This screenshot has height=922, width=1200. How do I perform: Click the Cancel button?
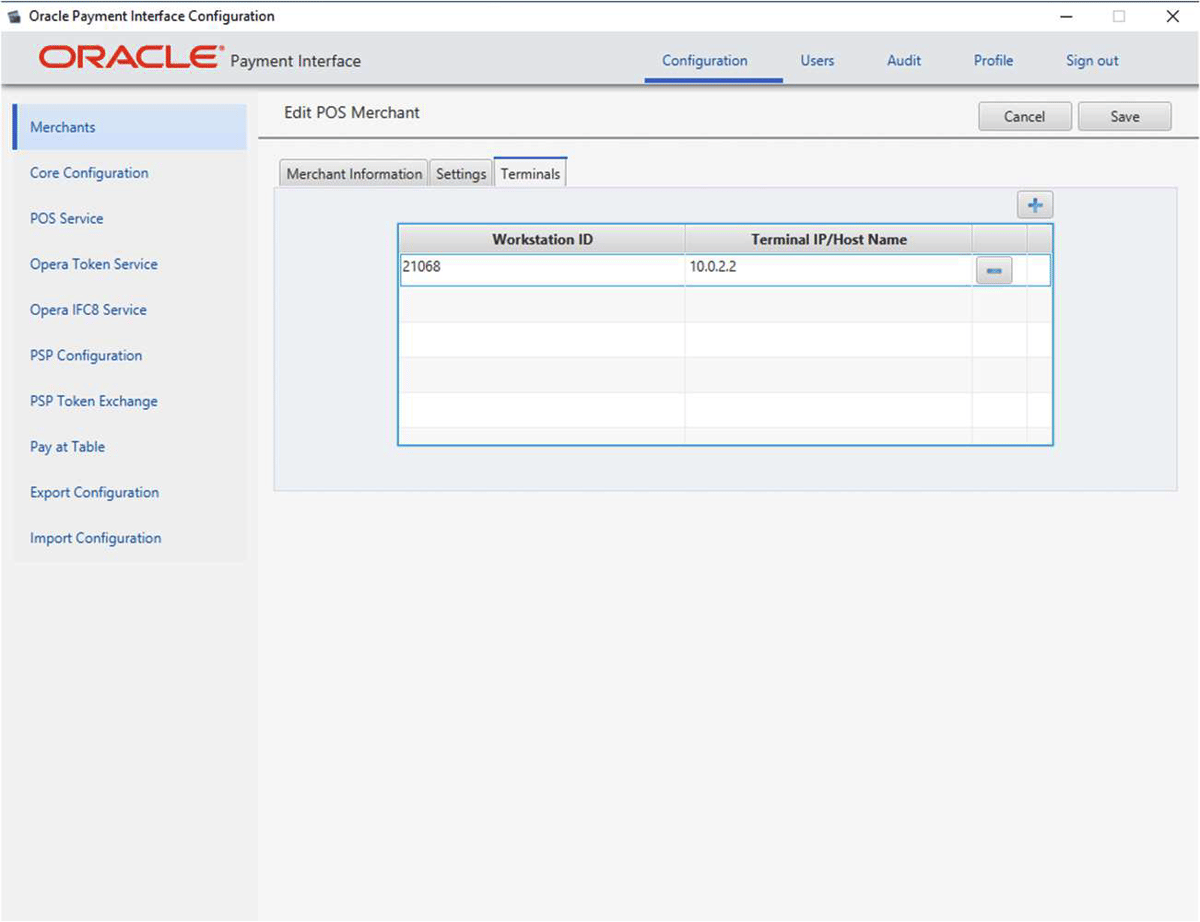[x=1024, y=116]
